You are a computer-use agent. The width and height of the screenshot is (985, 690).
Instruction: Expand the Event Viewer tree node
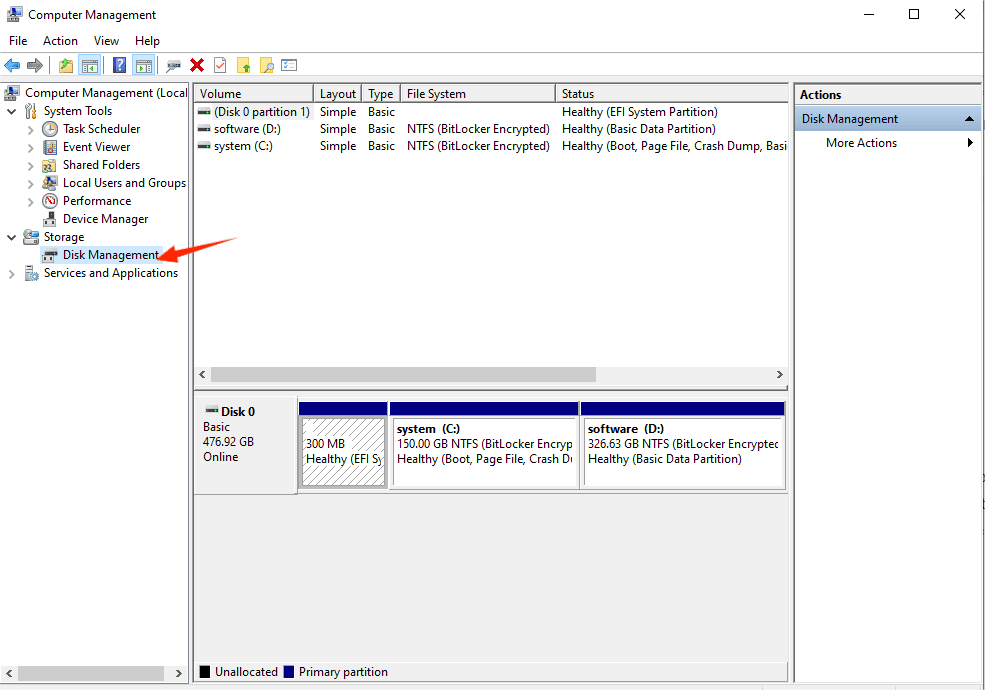coord(31,147)
